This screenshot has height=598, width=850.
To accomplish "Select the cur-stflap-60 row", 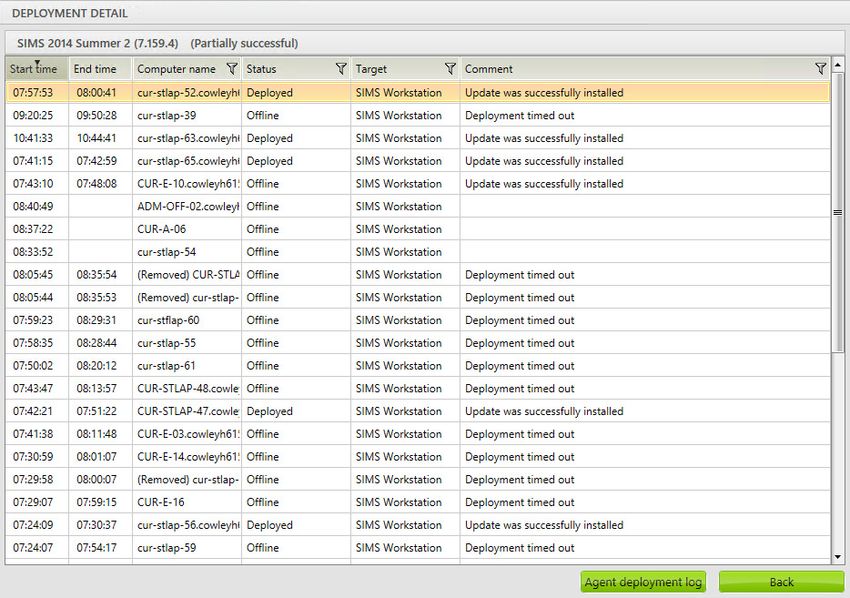I will 418,320.
